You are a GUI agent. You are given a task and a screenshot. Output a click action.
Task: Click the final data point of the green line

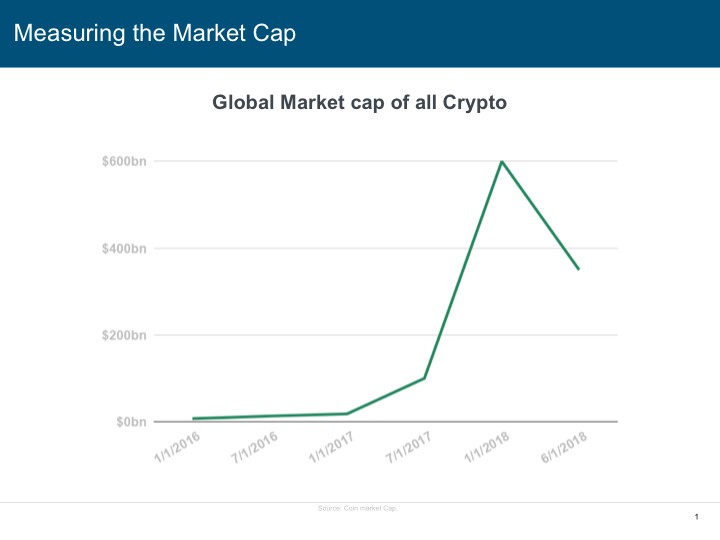click(578, 269)
